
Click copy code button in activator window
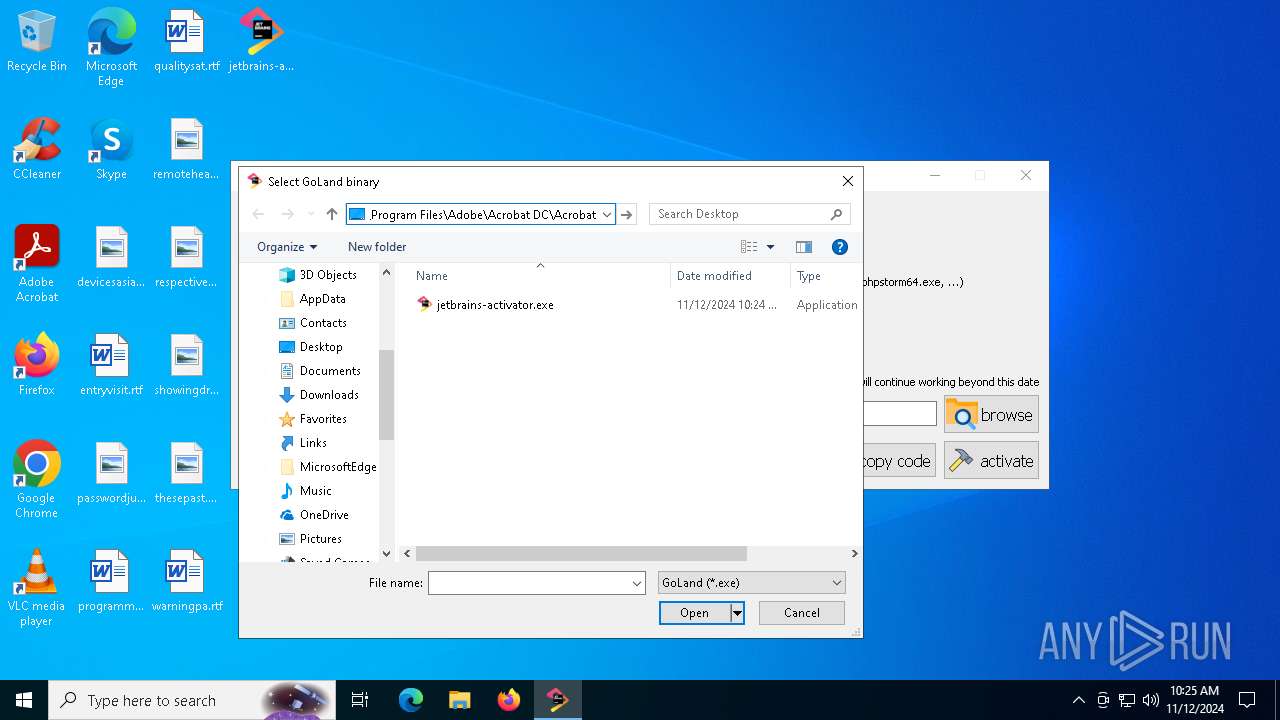point(899,461)
